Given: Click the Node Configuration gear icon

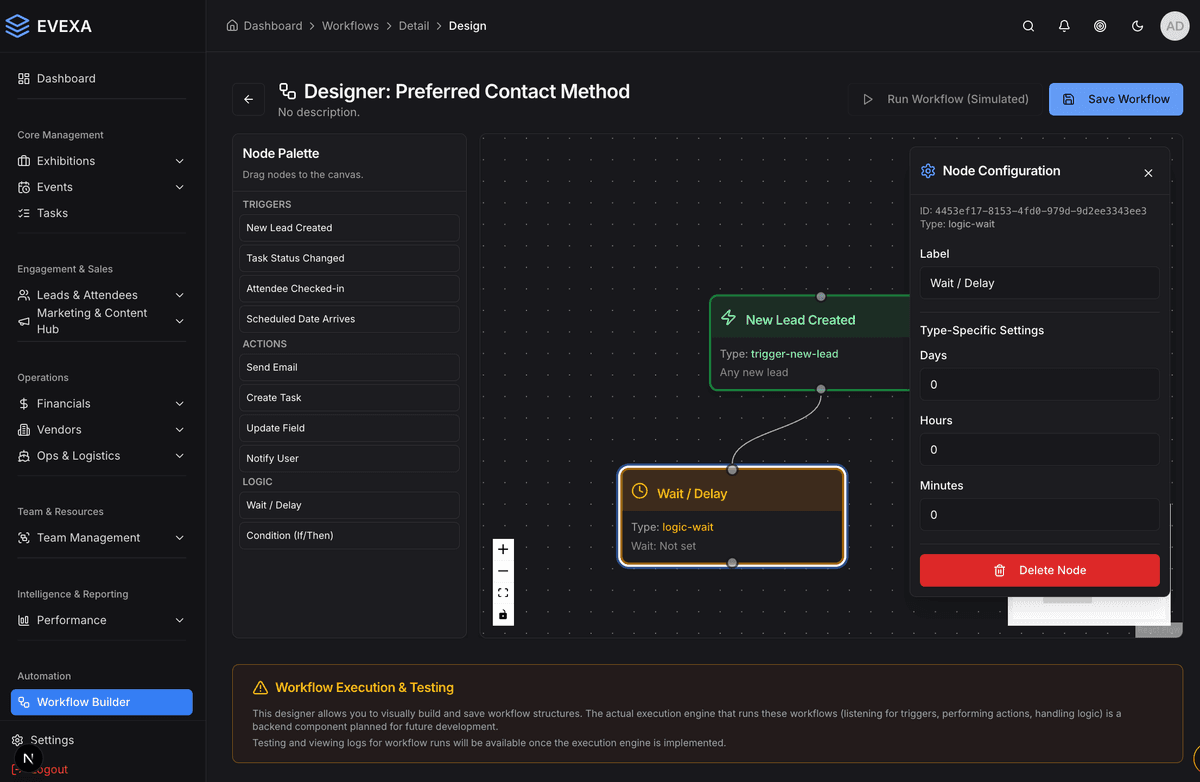Looking at the screenshot, I should [x=927, y=171].
